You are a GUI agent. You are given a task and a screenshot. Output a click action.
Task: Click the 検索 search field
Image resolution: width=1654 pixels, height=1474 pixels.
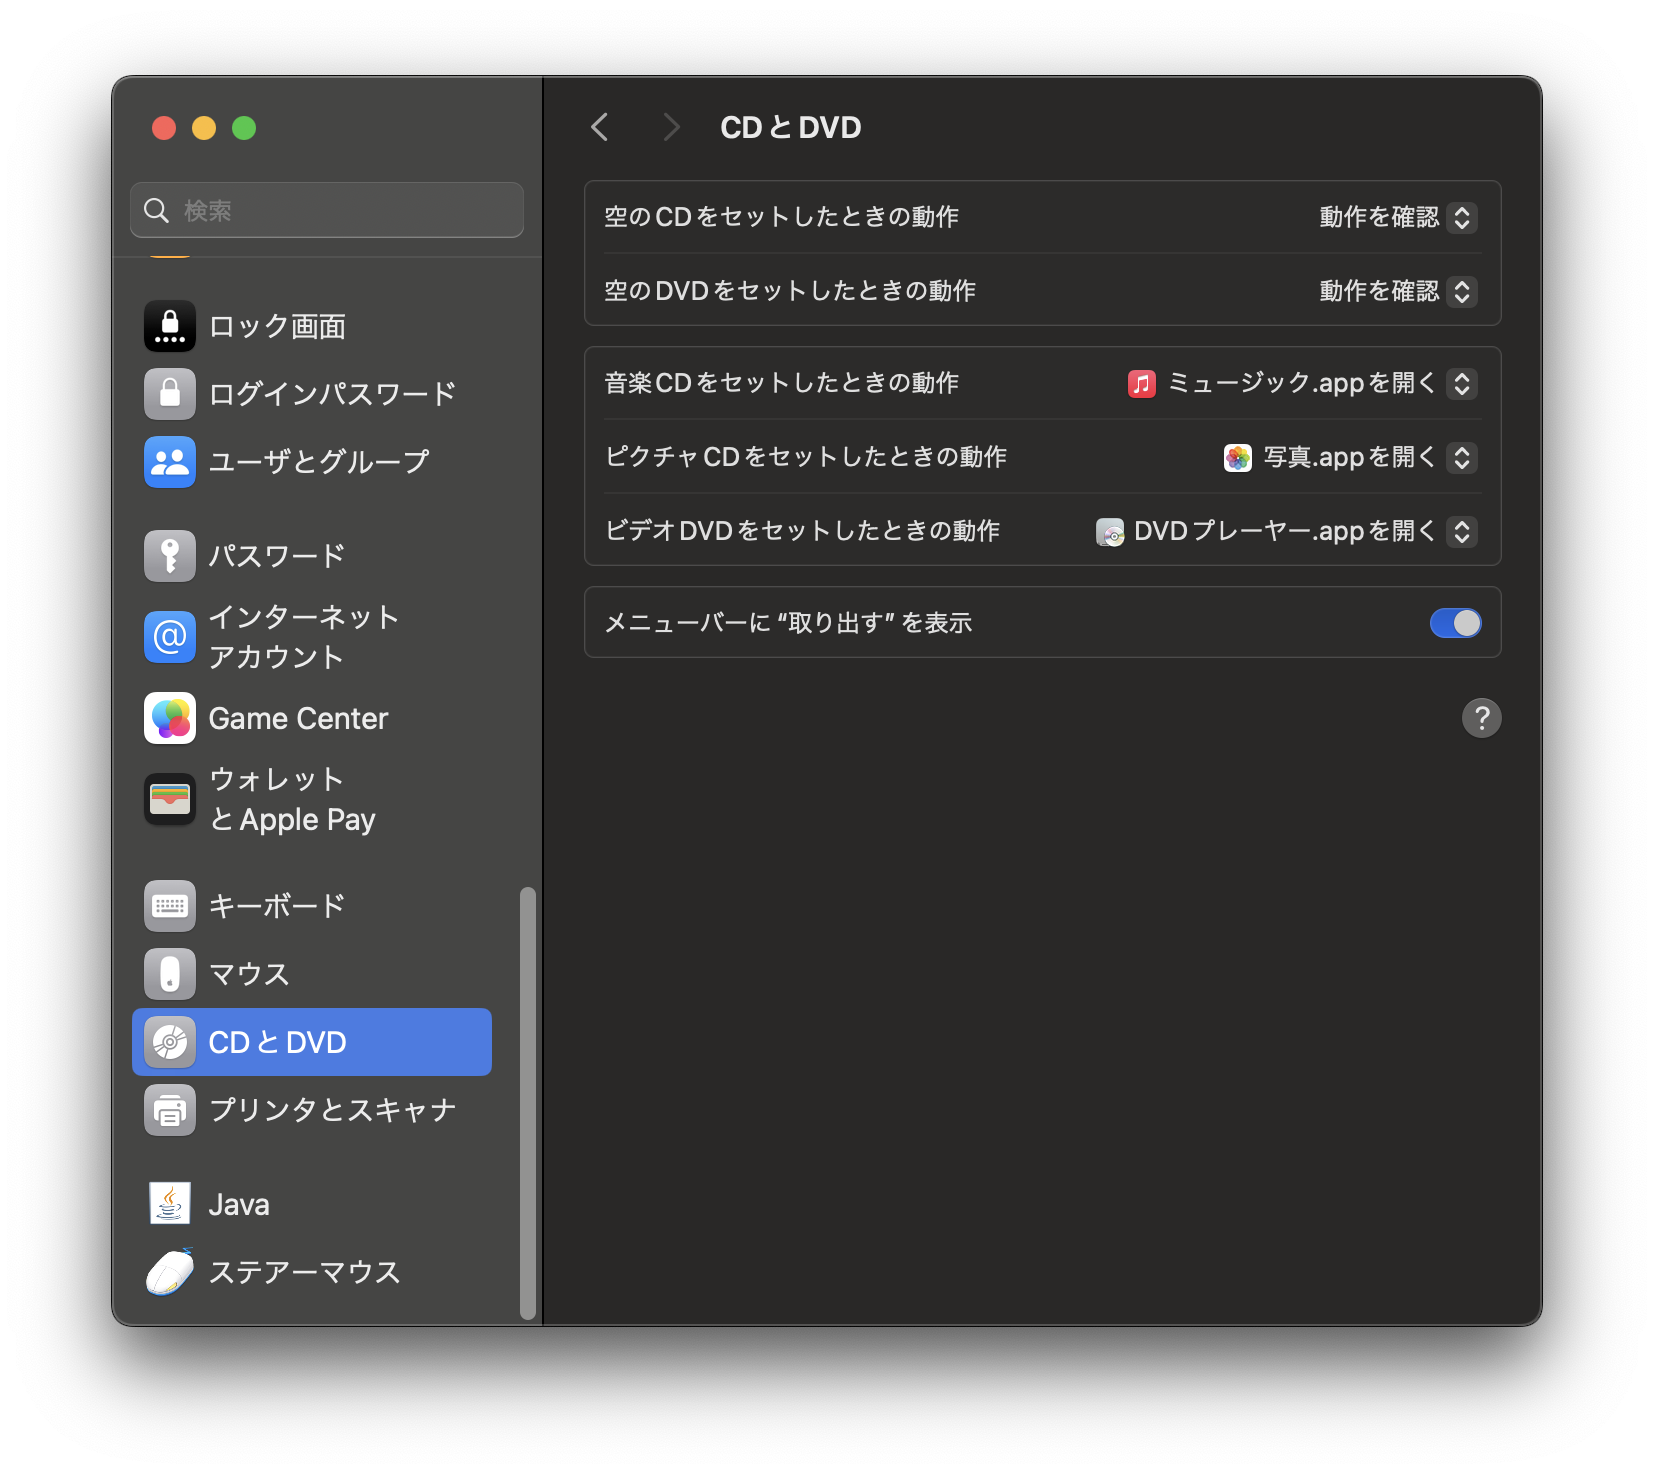click(x=327, y=210)
